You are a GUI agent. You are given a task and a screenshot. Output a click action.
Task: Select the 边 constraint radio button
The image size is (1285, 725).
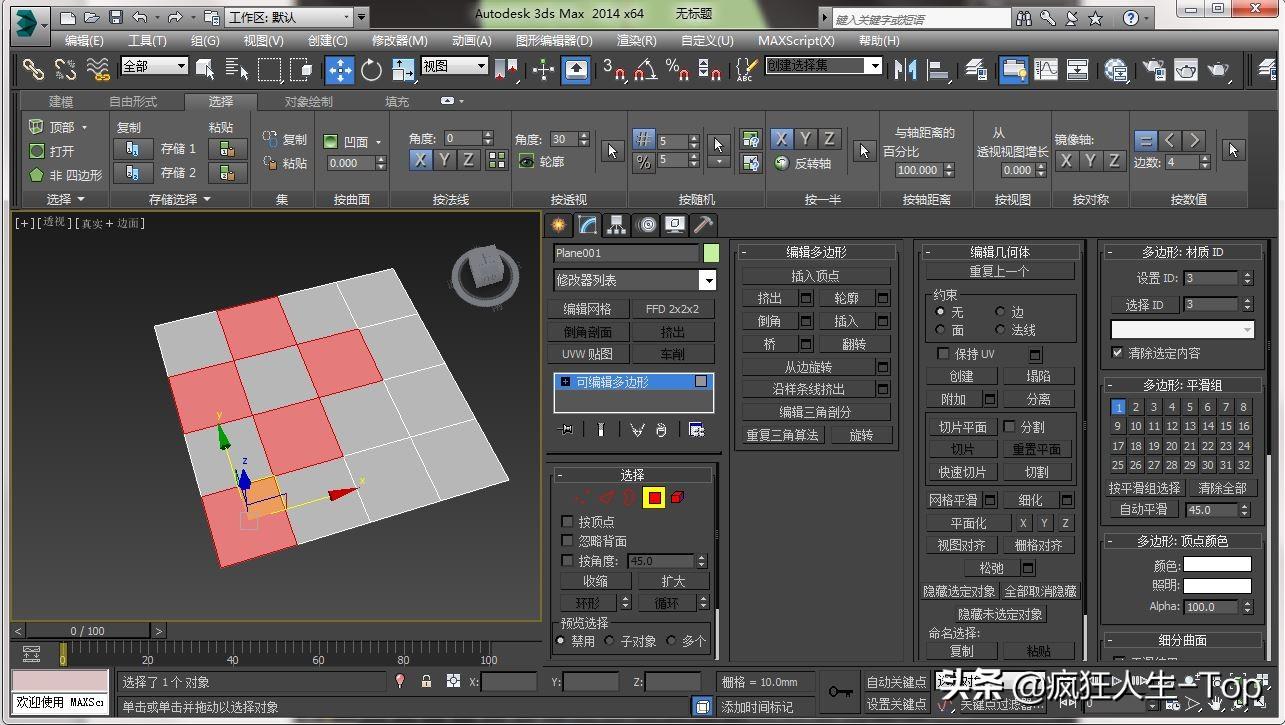[x=999, y=312]
